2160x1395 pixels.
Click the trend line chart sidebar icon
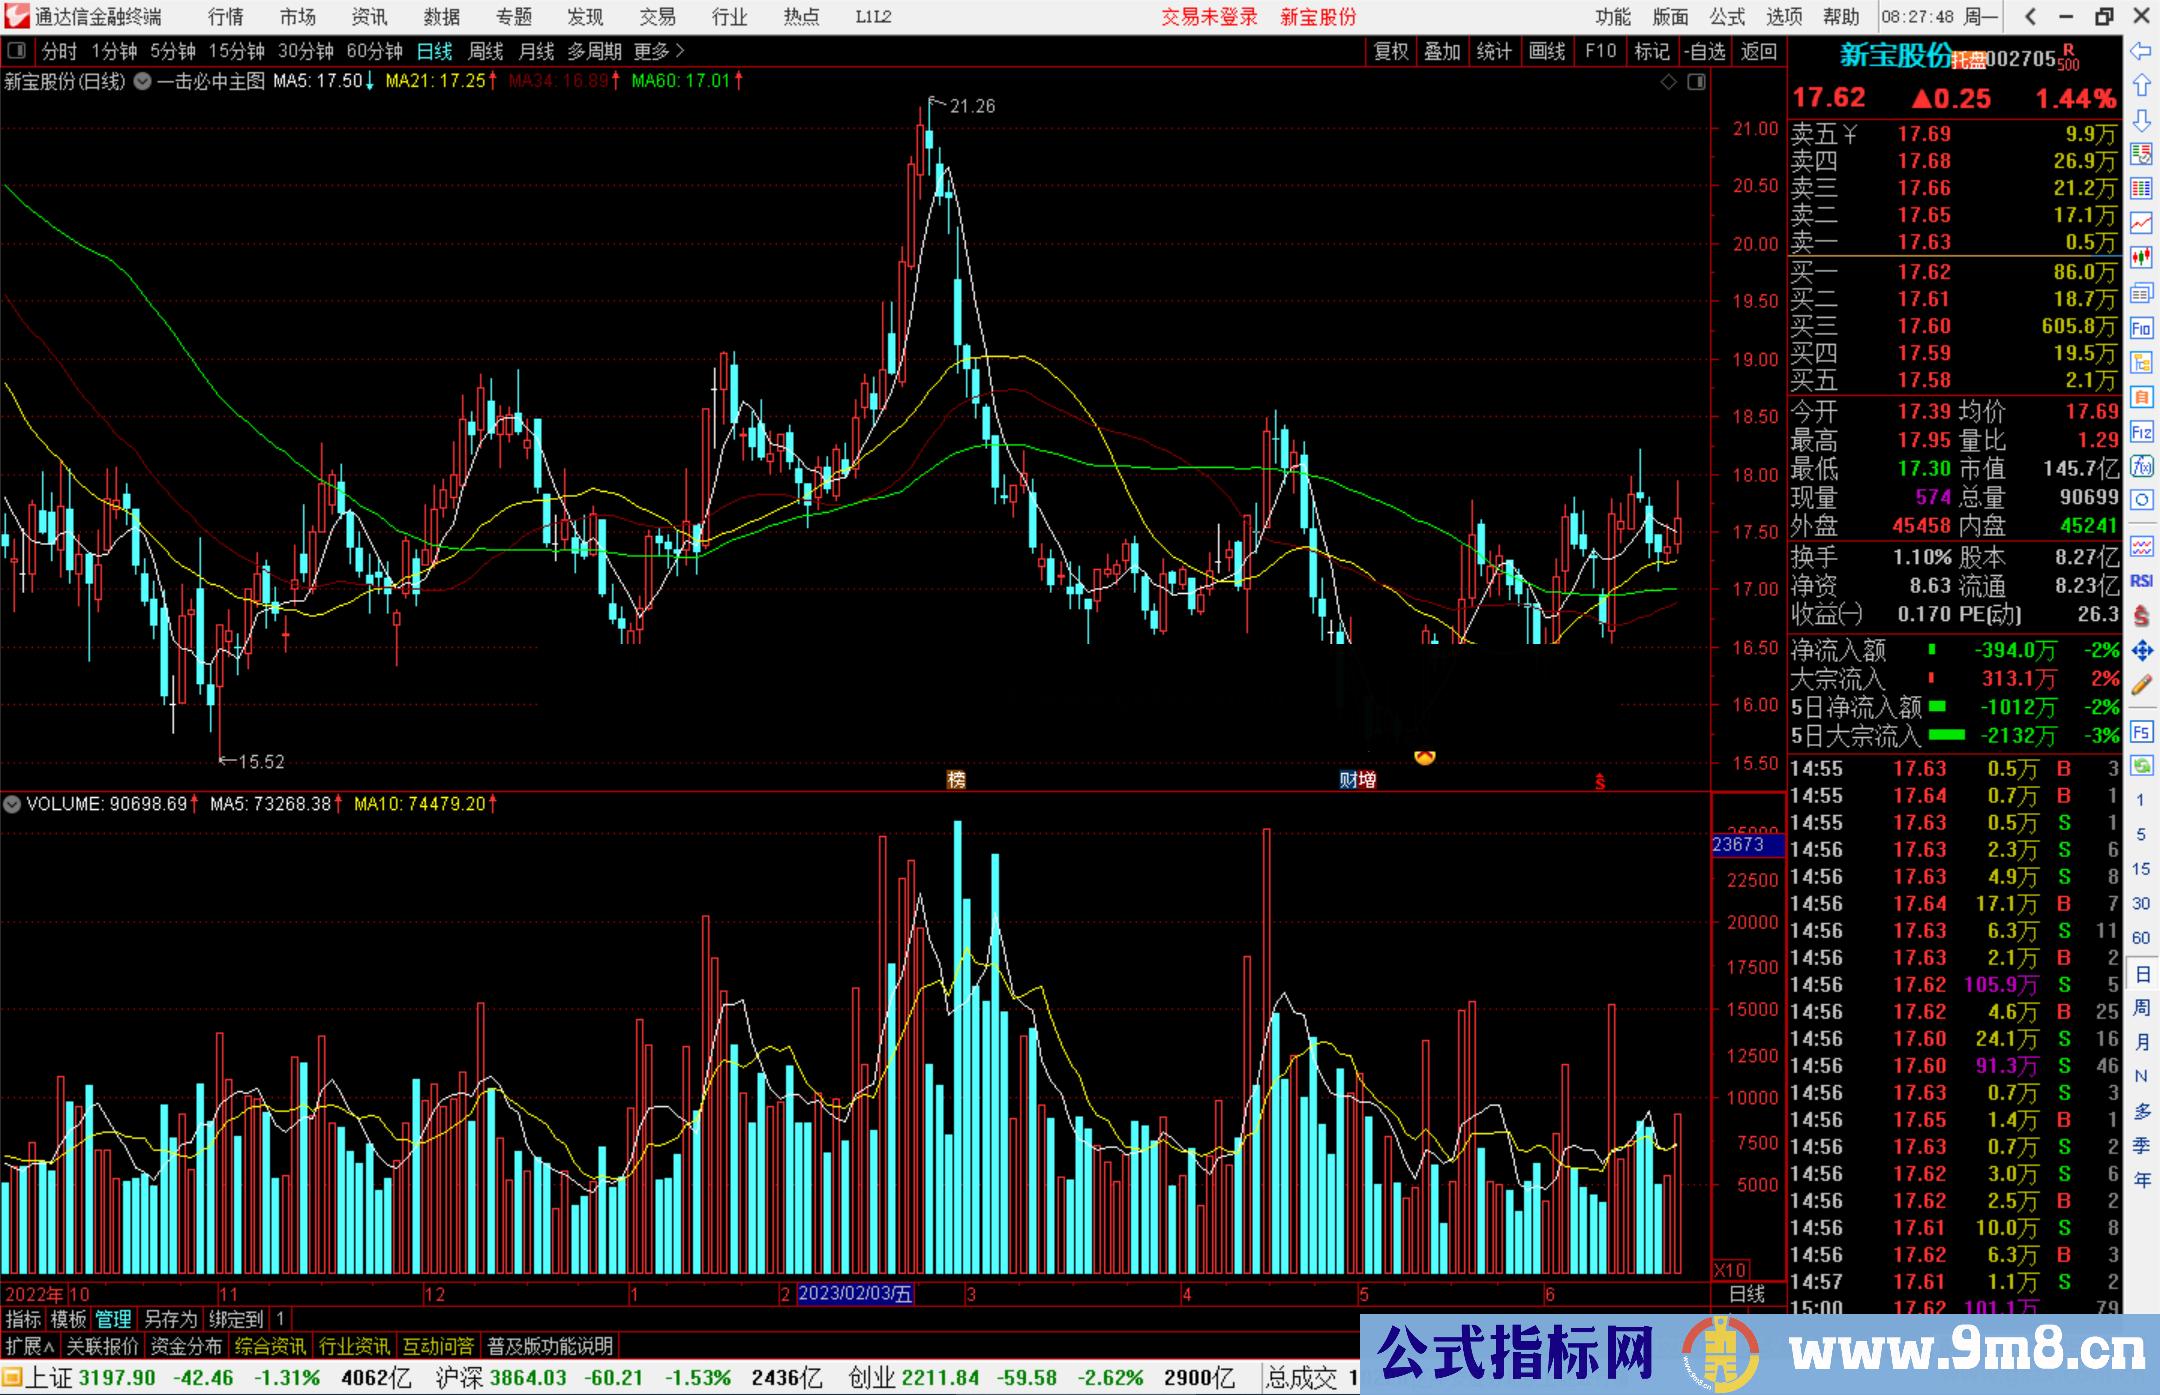(x=2141, y=223)
